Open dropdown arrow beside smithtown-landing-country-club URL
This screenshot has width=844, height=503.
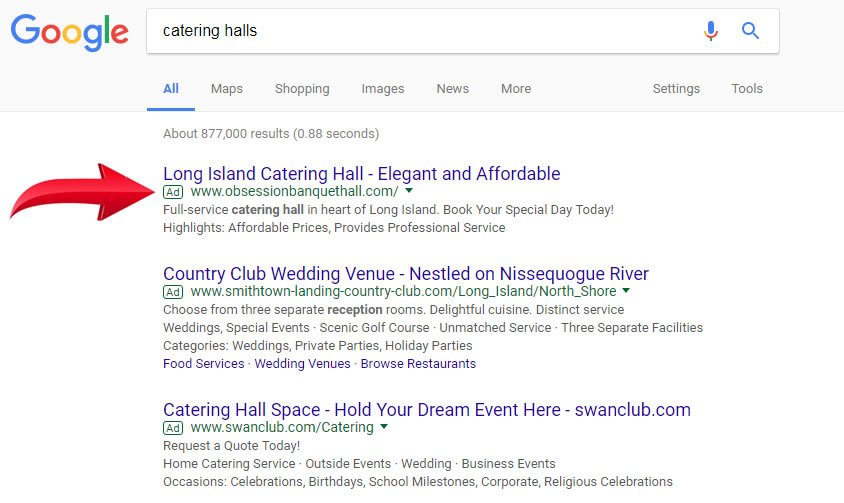tap(626, 291)
